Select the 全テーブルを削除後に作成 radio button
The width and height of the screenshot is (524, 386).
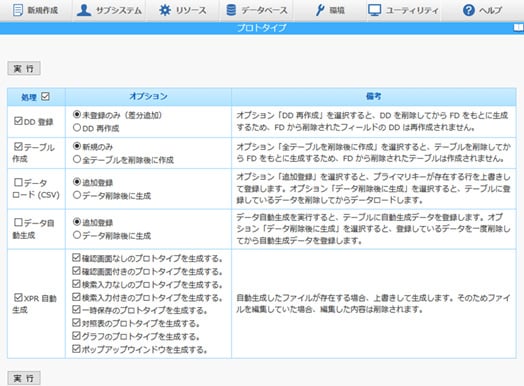(x=77, y=159)
